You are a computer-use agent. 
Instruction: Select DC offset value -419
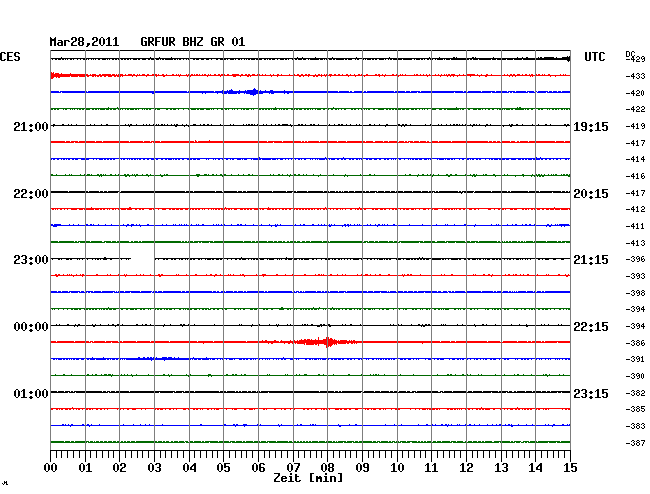click(635, 126)
